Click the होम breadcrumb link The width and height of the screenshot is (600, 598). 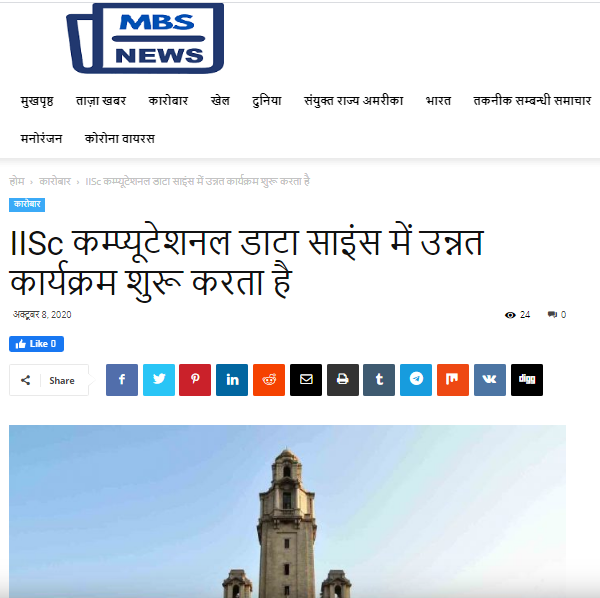tap(17, 181)
